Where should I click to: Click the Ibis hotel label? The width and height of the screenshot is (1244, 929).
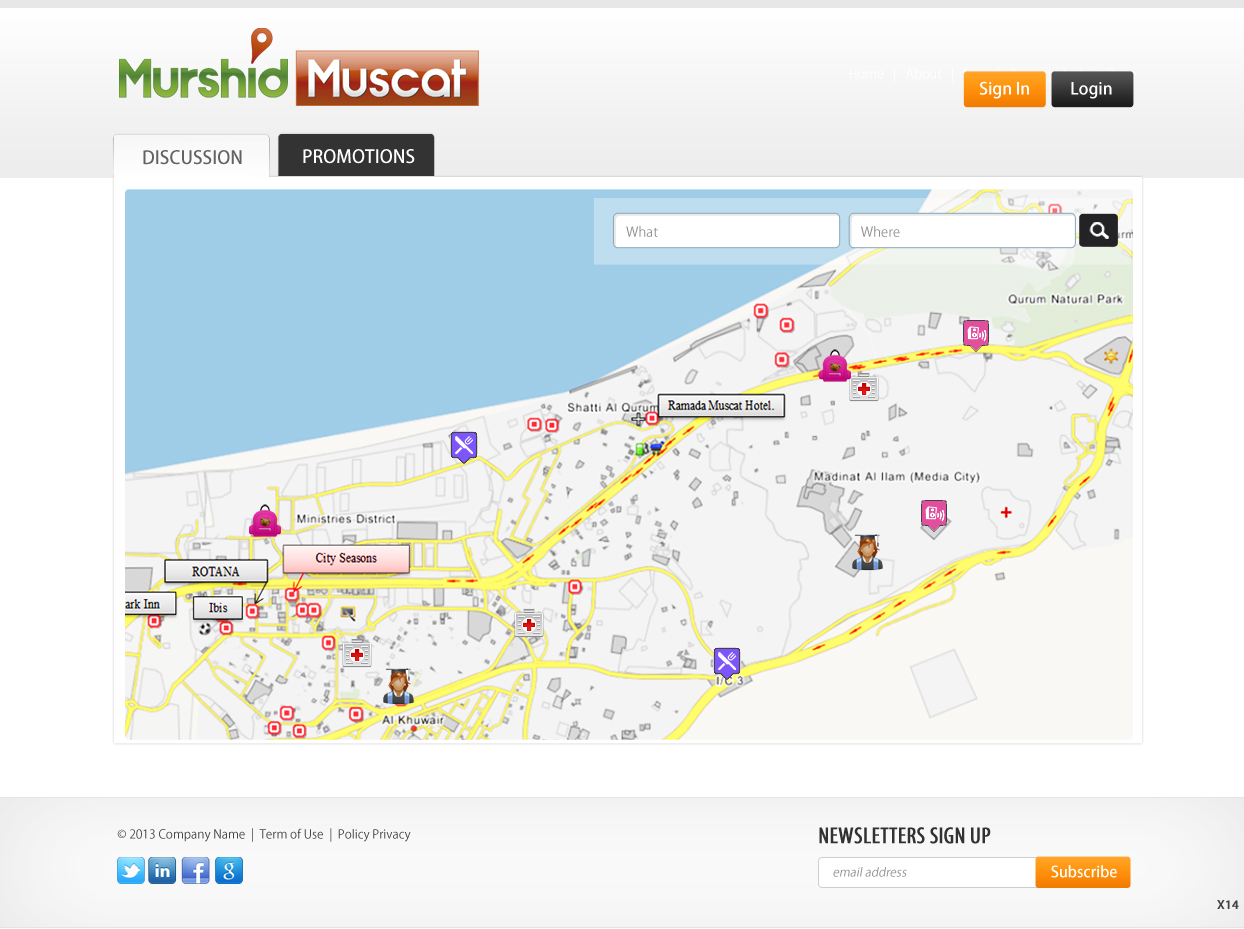[x=218, y=608]
